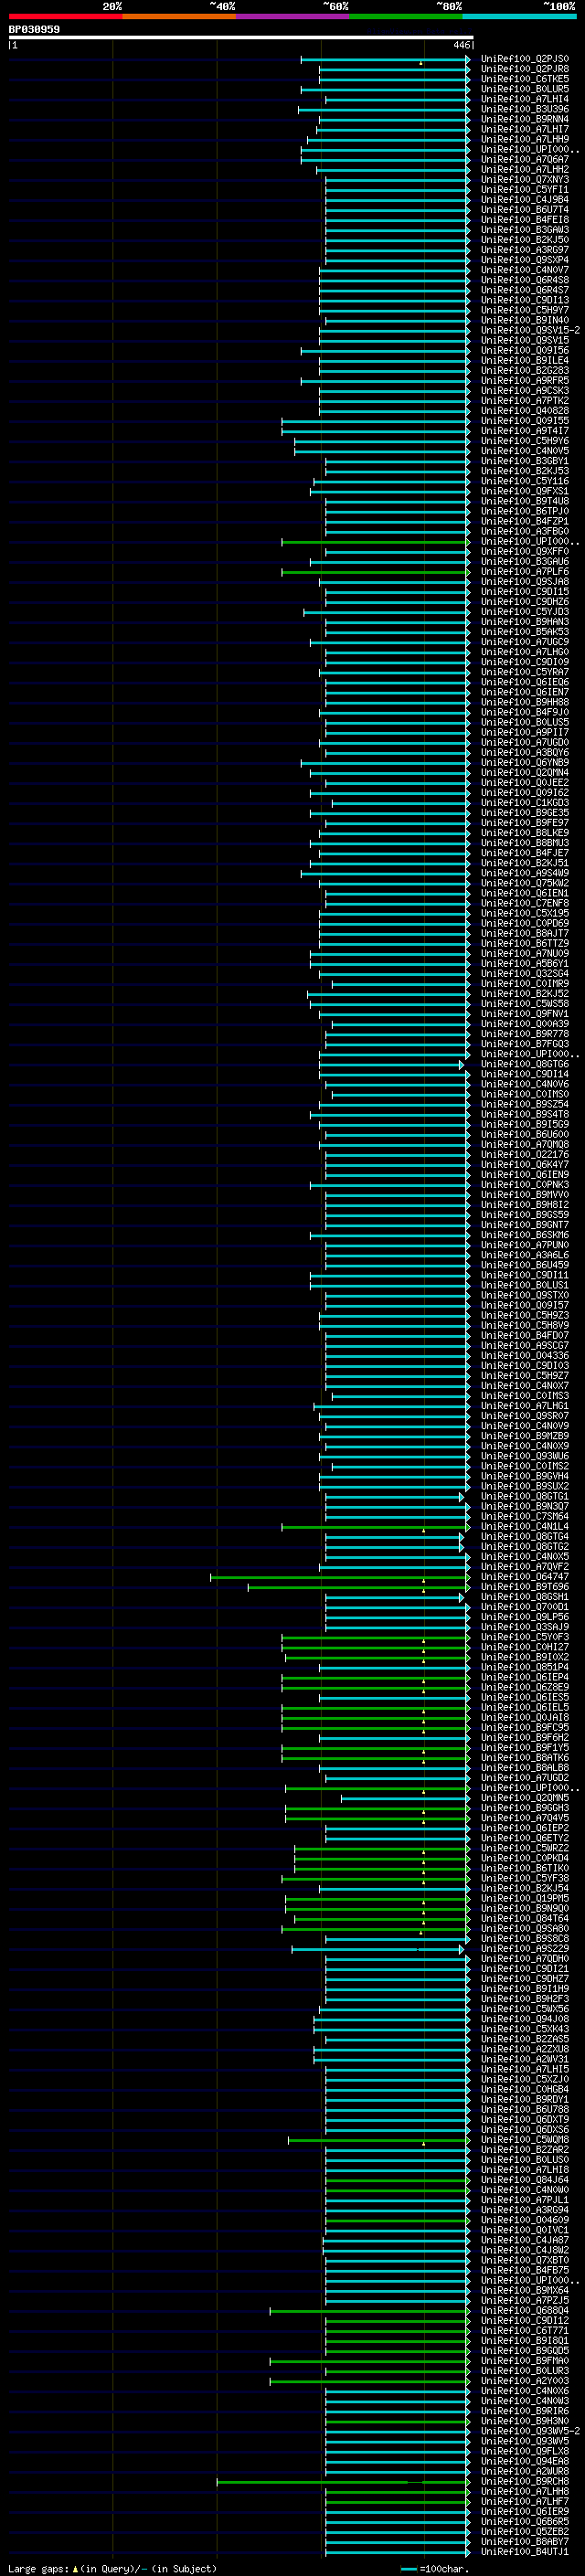The width and height of the screenshot is (585, 2576).
Task: Click label UniRef100_Q40828
Action: pyautogui.click(x=524, y=411)
